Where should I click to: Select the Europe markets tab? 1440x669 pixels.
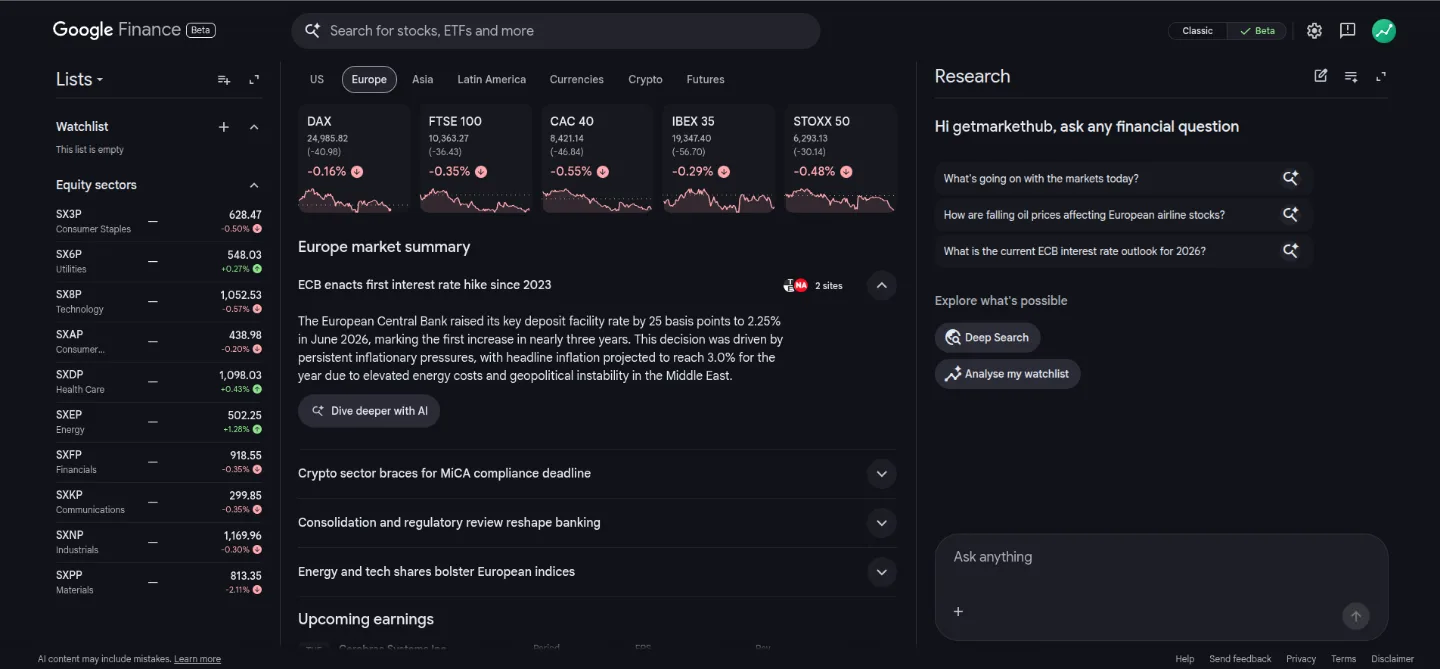tap(369, 79)
